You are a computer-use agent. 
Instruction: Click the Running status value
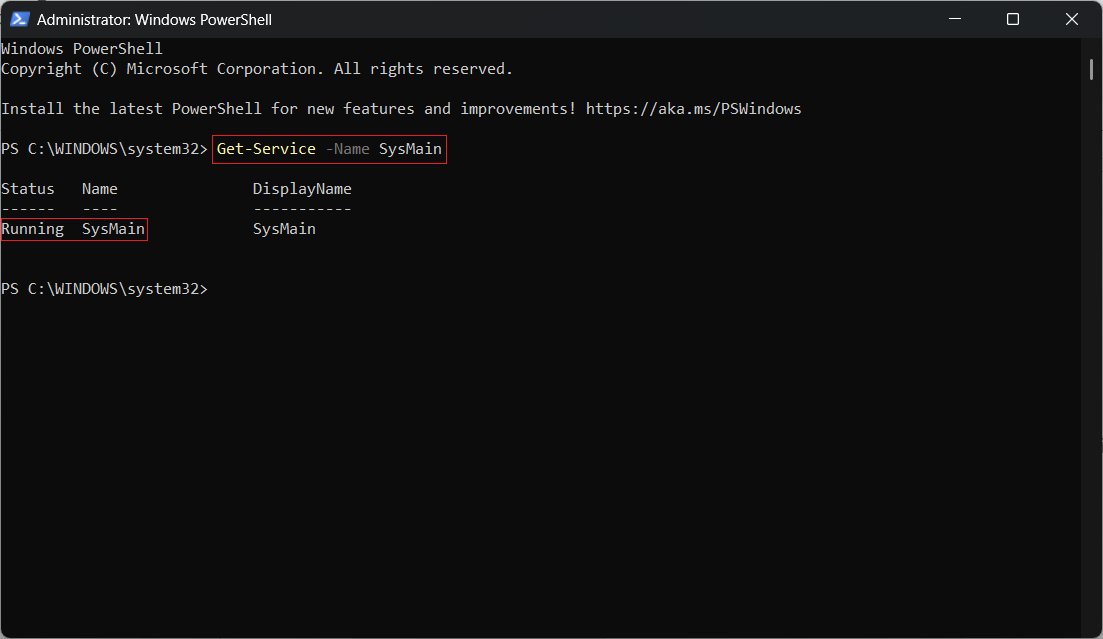pos(32,229)
